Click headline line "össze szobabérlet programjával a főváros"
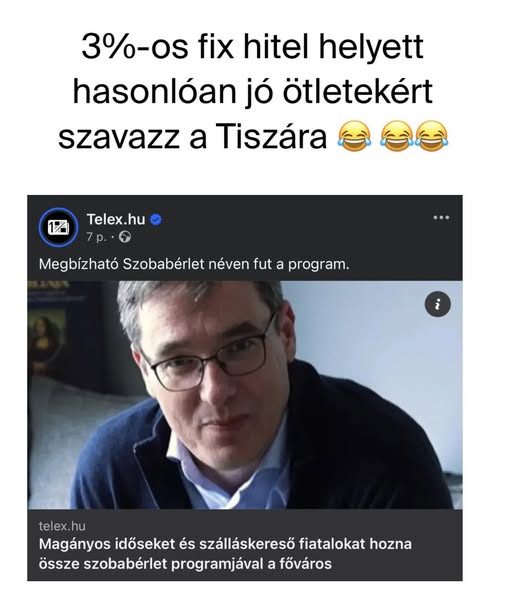Viewport: 506px width, 590px height. (x=185, y=564)
